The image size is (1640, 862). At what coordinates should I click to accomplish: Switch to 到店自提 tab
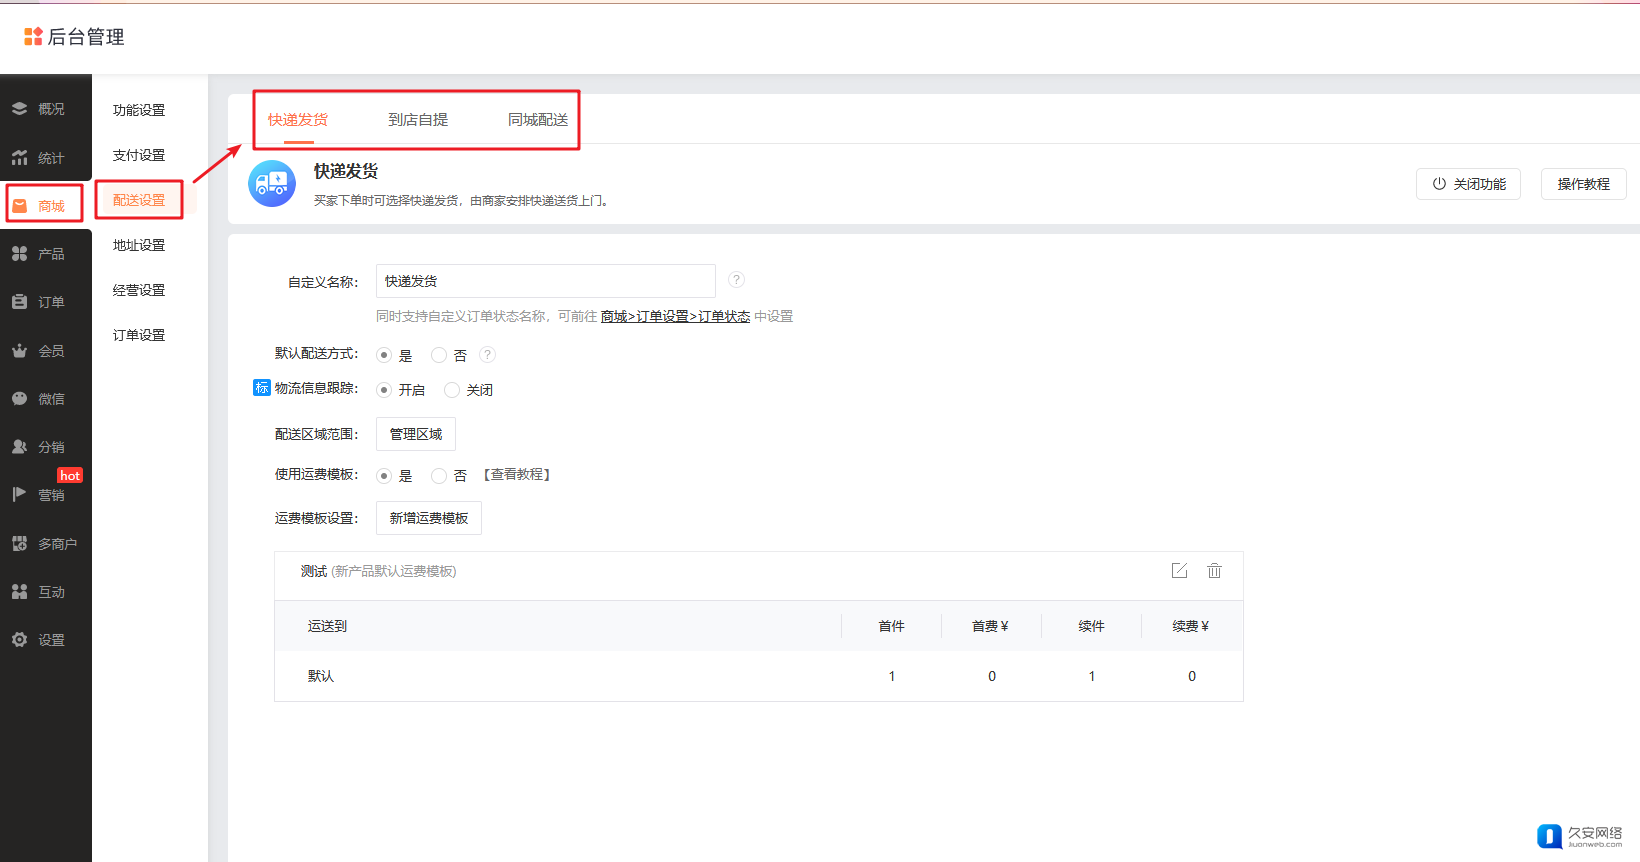point(418,120)
